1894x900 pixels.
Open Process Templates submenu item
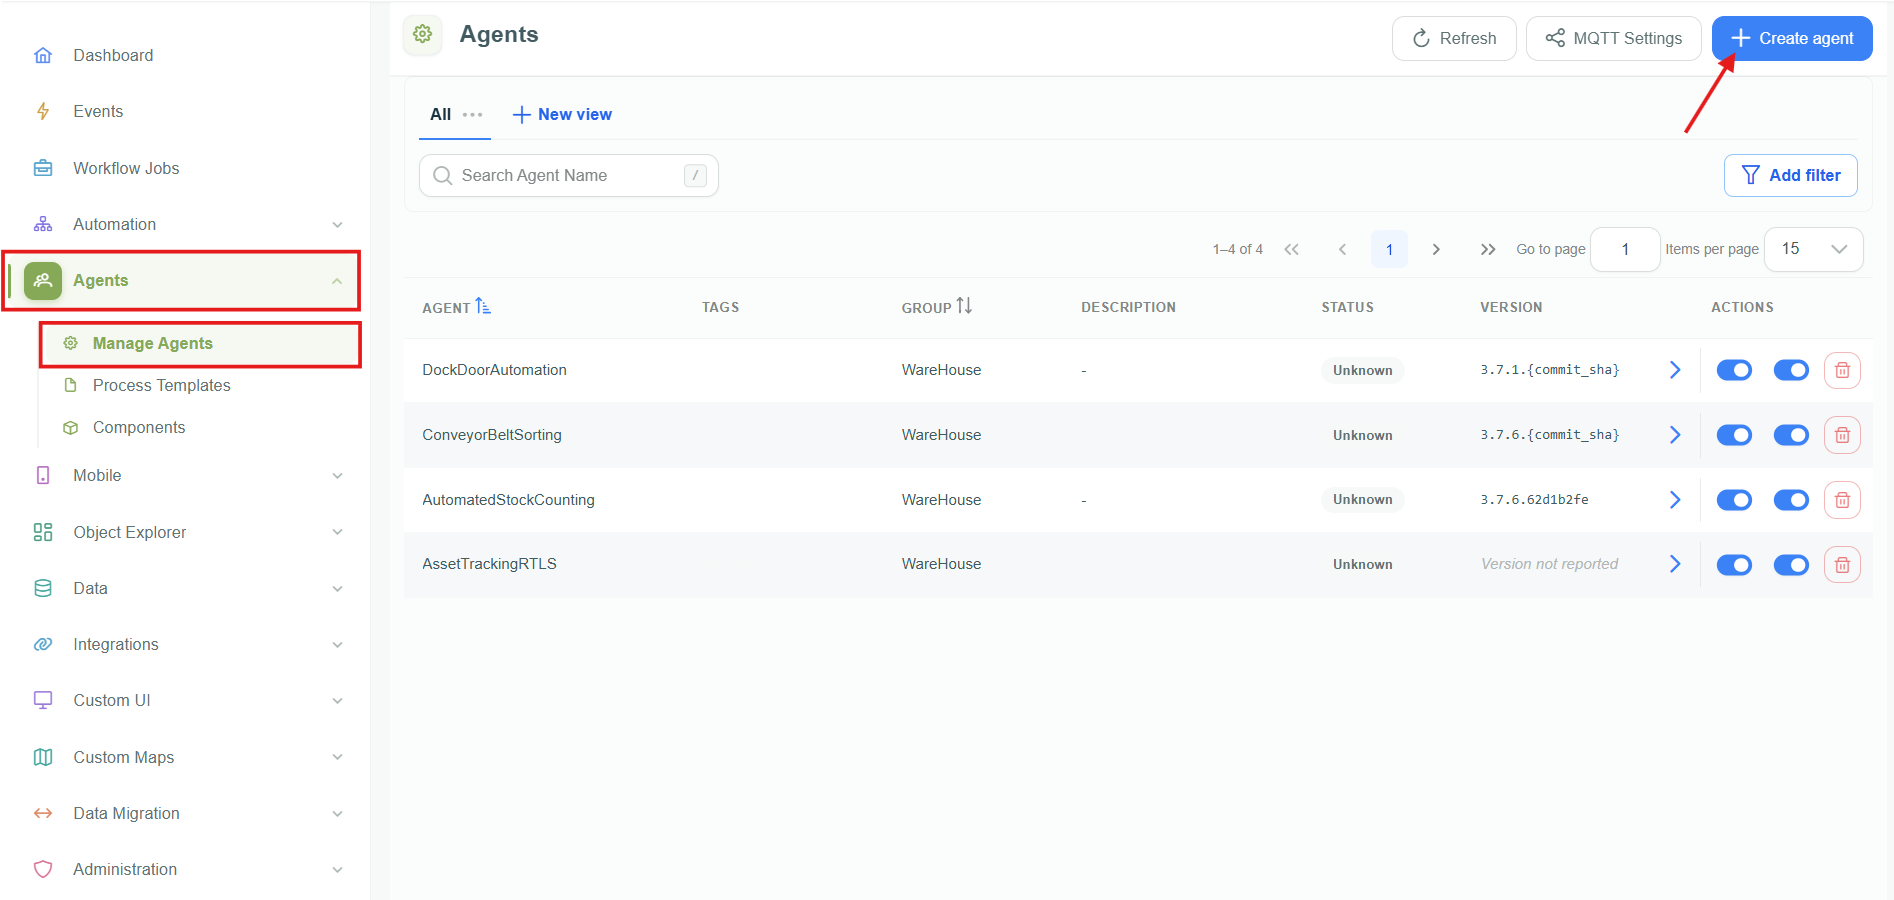[x=161, y=385]
